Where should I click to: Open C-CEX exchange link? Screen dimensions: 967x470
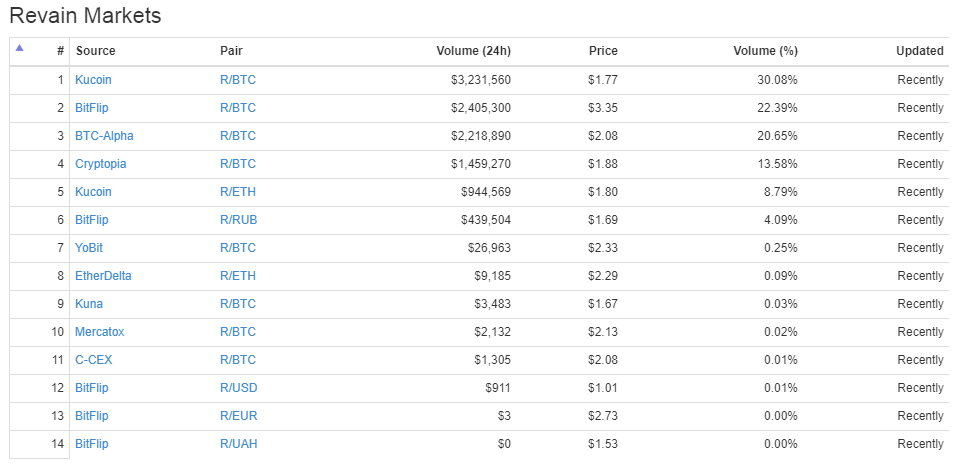tap(93, 360)
